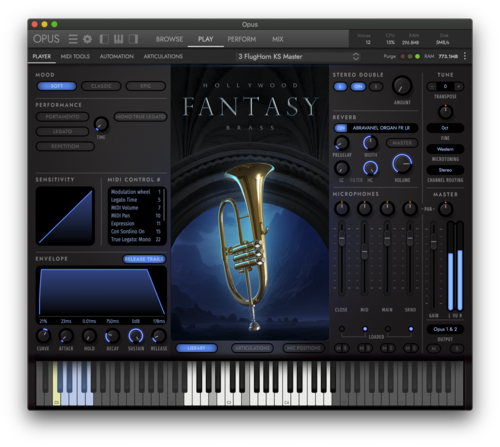Mute the master output with M
500x447 pixels.
[x=434, y=349]
